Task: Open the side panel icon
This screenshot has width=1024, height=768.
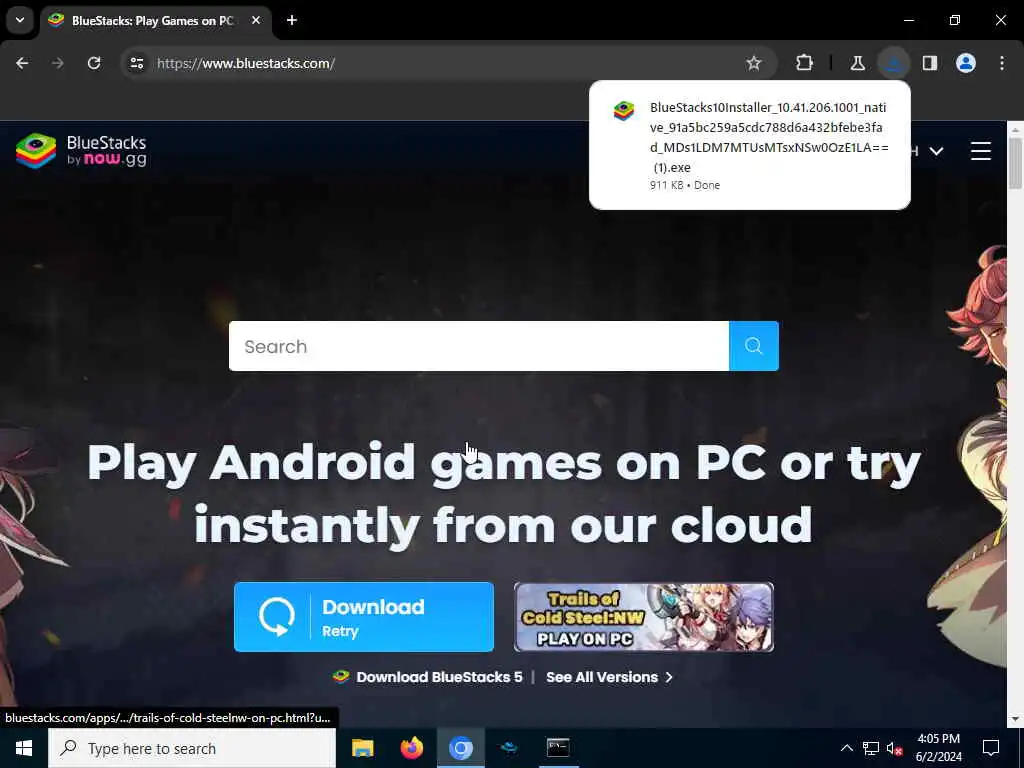Action: click(x=930, y=63)
